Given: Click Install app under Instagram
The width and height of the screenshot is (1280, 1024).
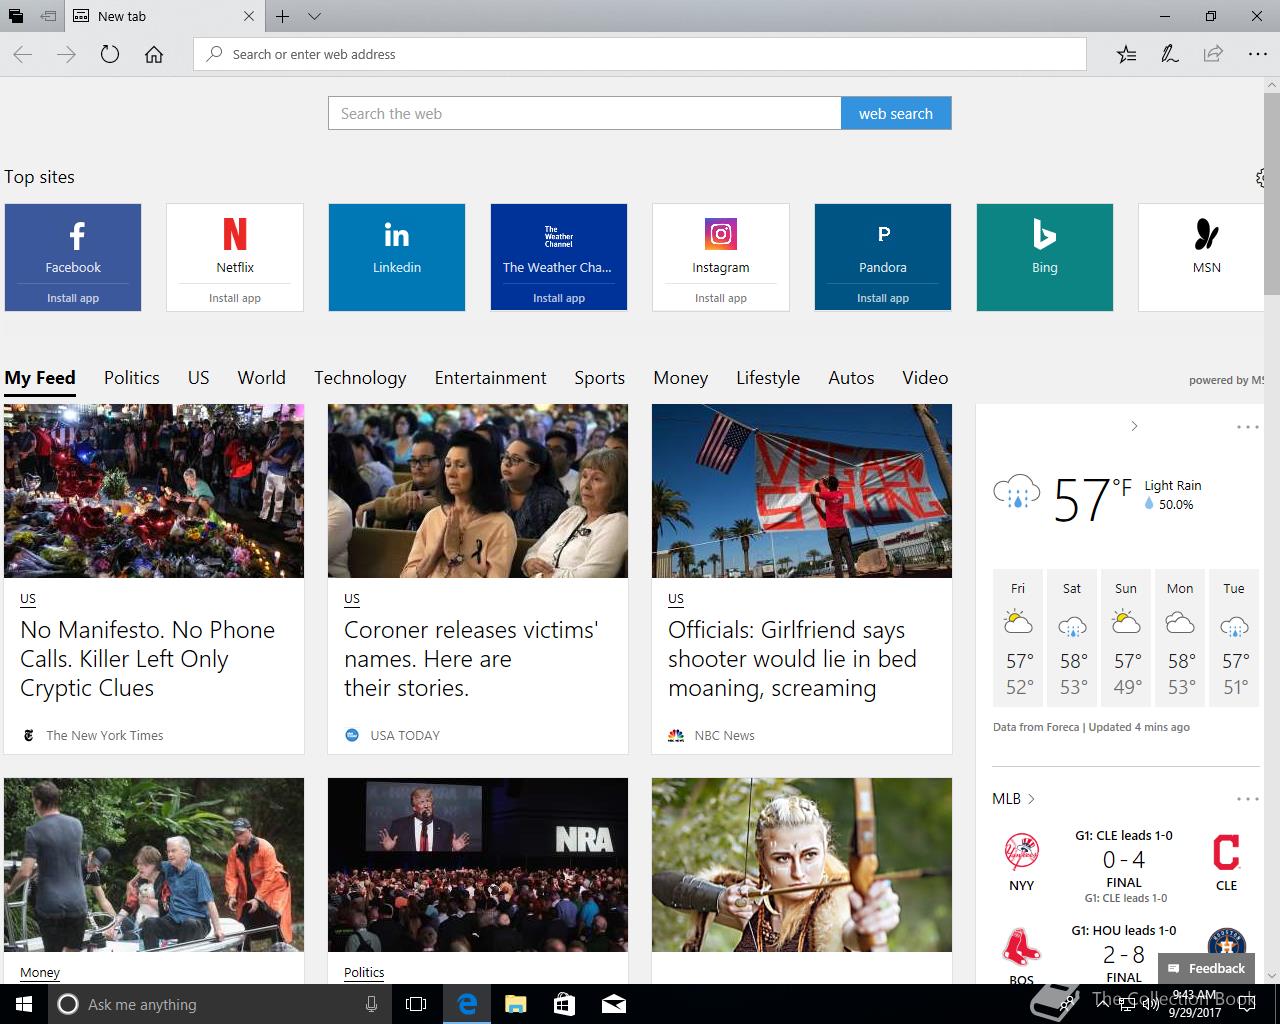Looking at the screenshot, I should (721, 298).
